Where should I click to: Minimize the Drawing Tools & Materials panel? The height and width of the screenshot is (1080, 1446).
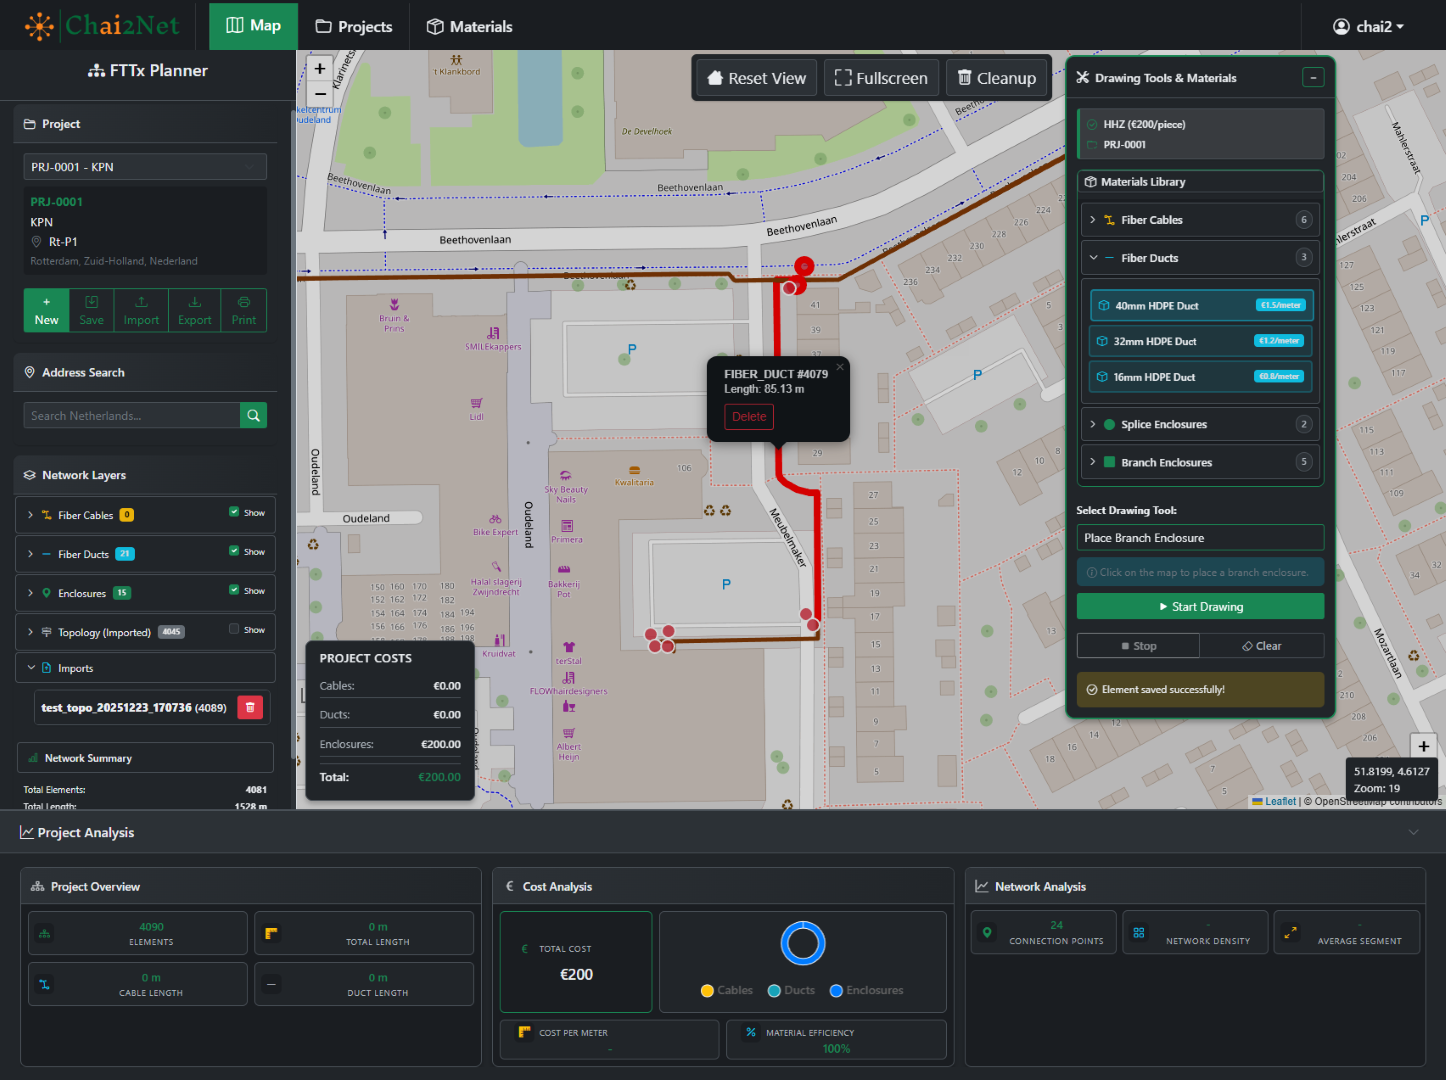click(1313, 77)
